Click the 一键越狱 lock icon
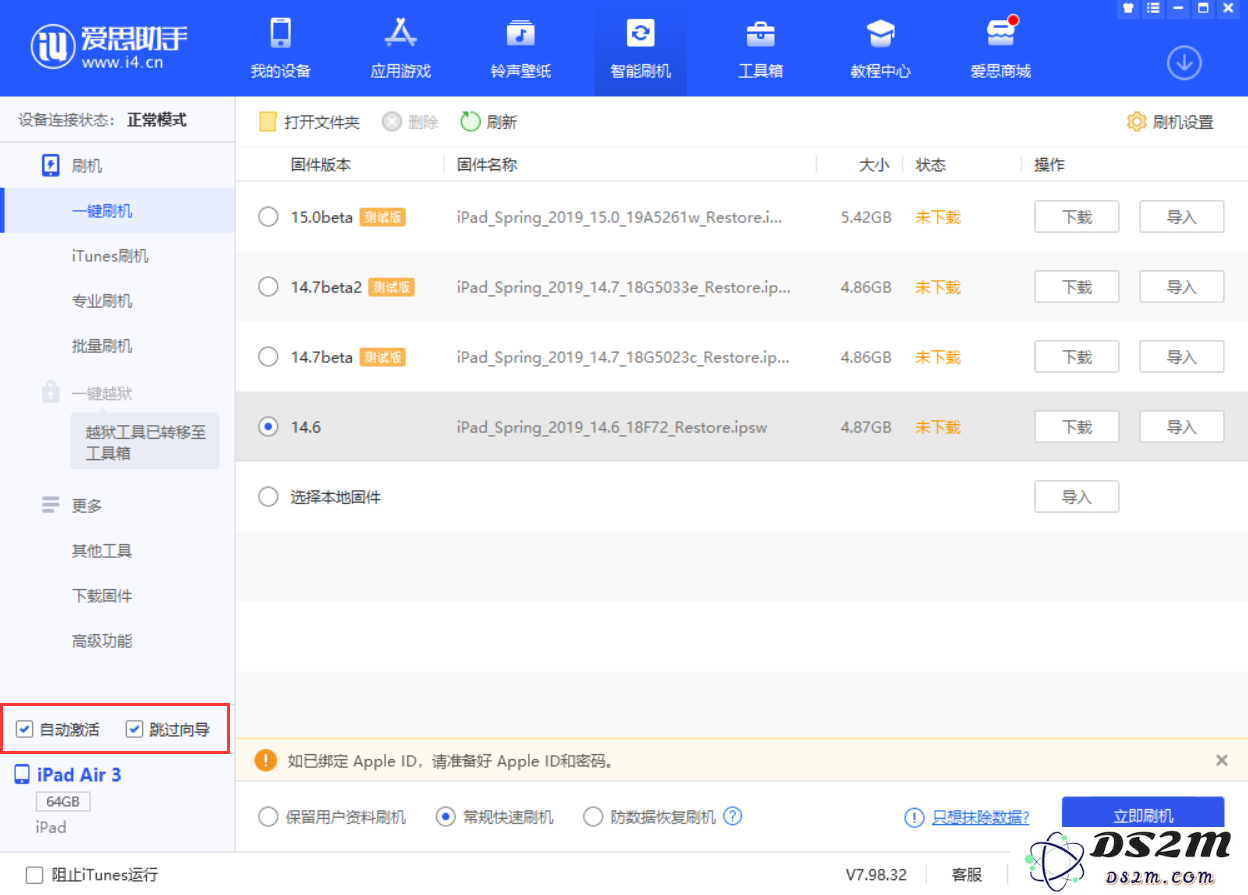Viewport: 1248px width, 895px height. pos(51,393)
